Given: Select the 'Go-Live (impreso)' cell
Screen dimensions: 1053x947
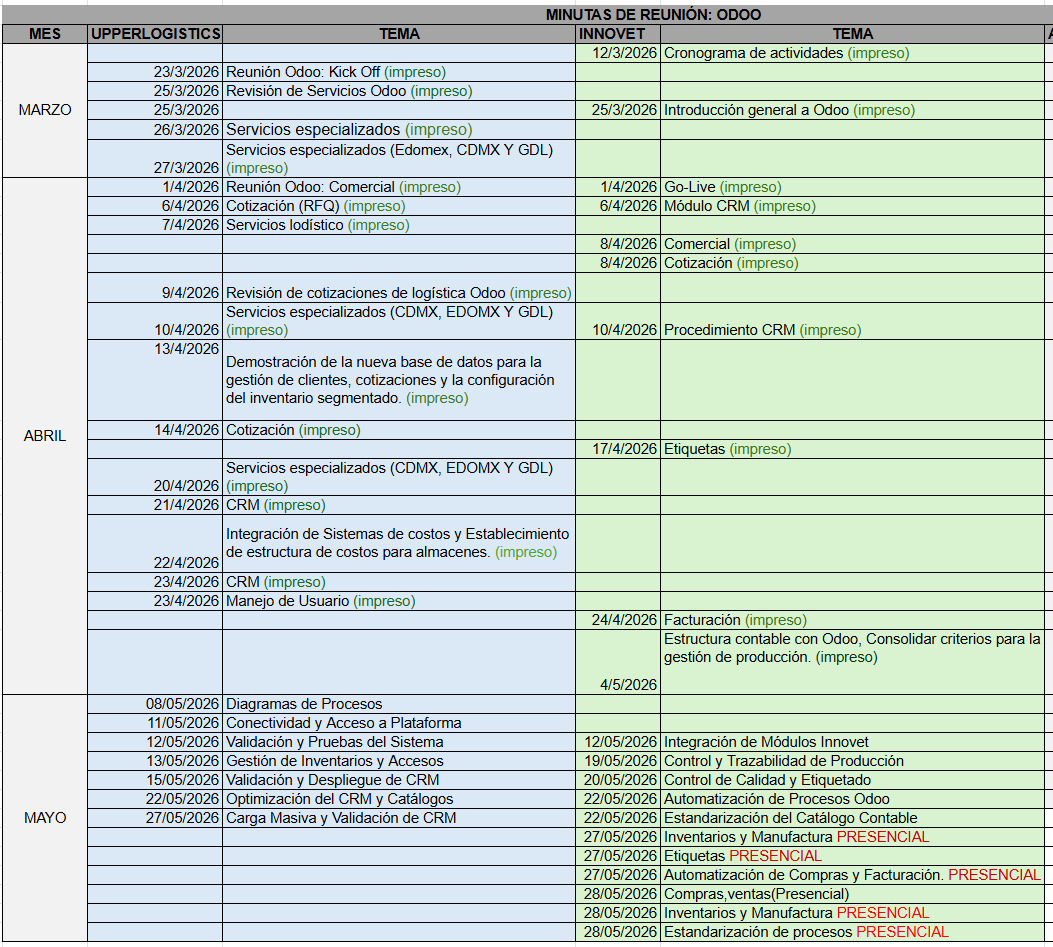Looking at the screenshot, I should [852, 187].
